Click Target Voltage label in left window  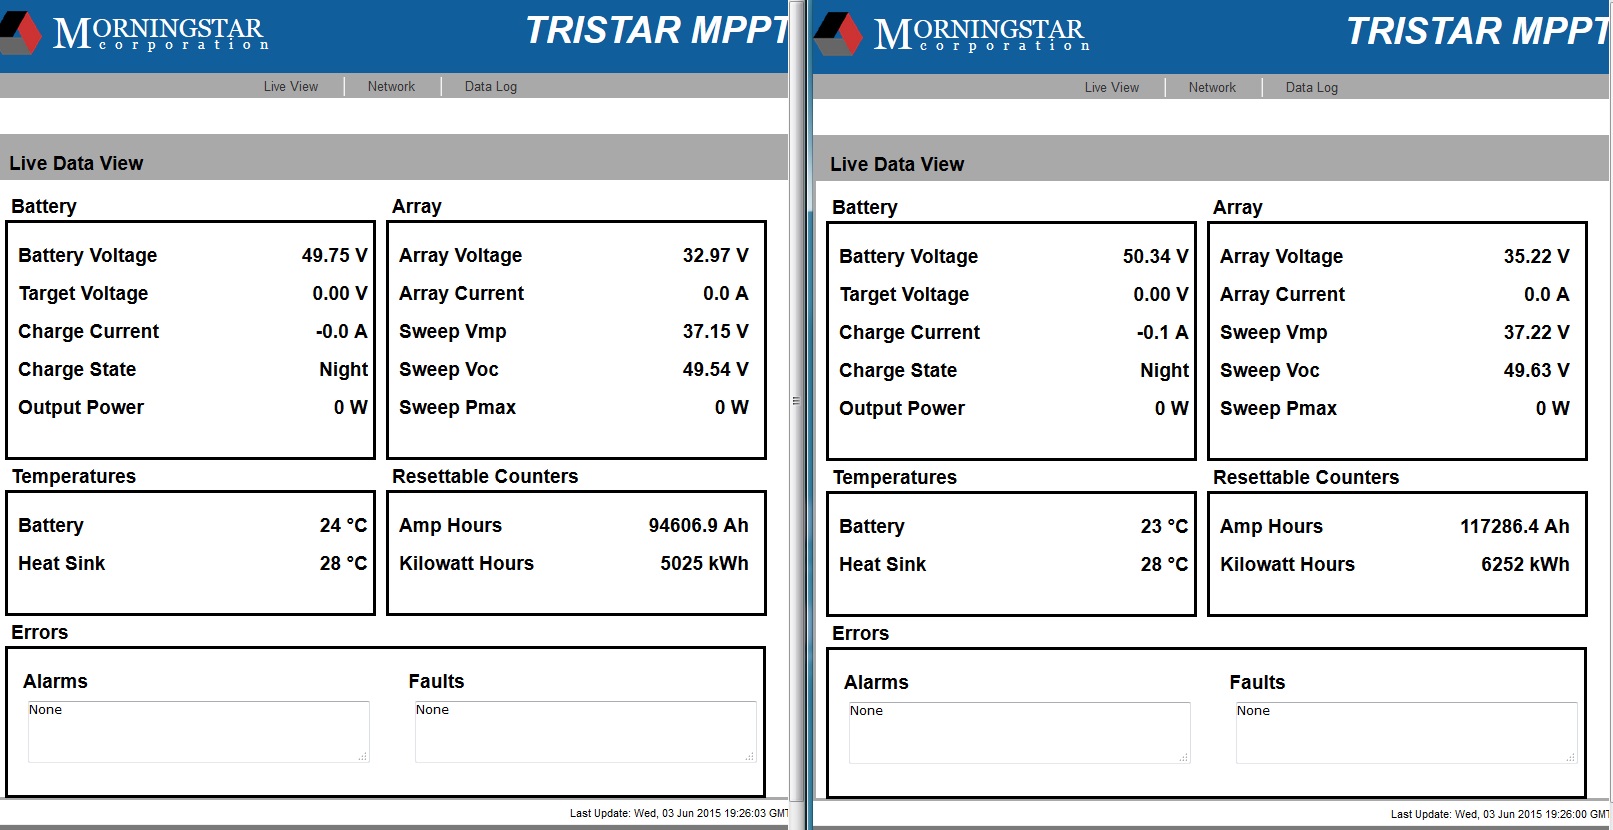(x=83, y=293)
